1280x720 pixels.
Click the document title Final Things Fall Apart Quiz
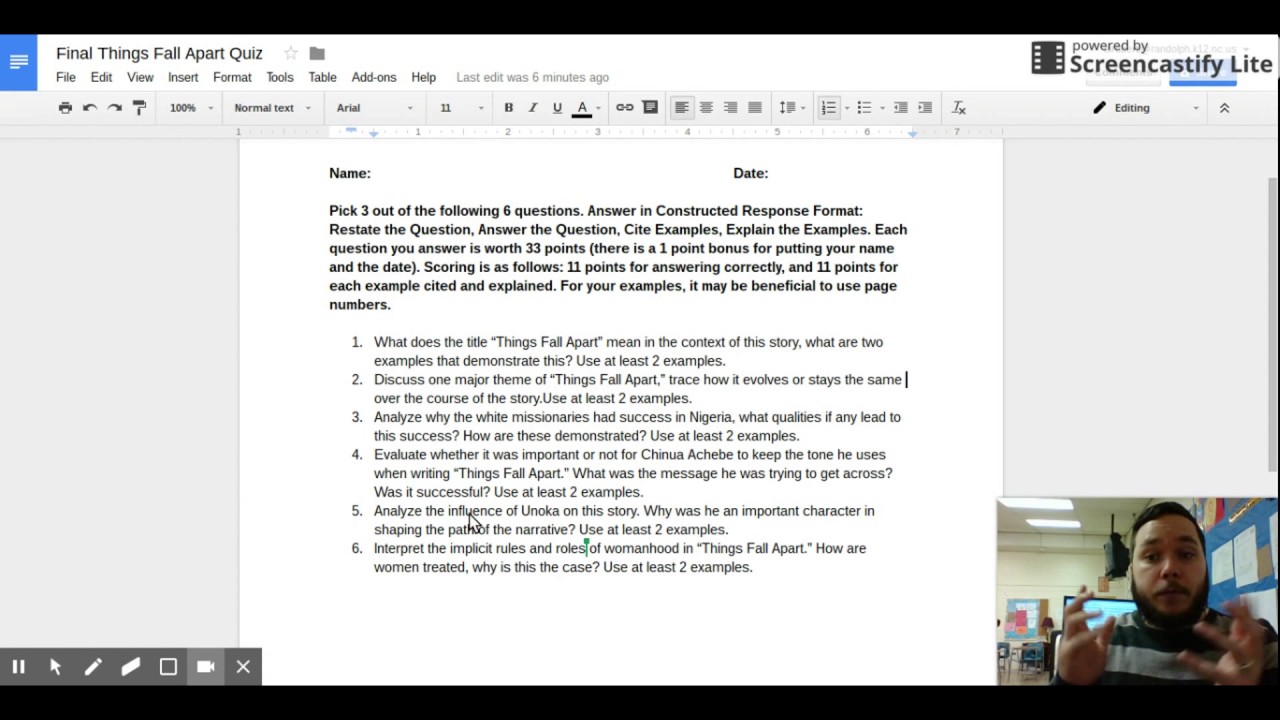coord(159,53)
